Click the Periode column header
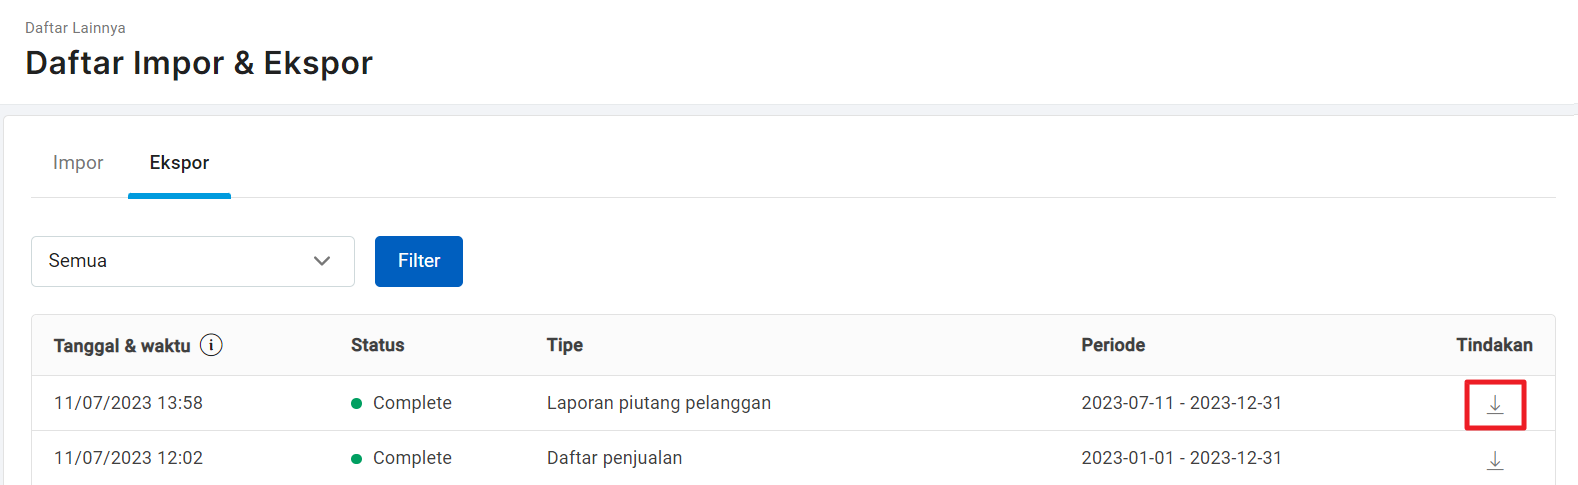 1113,345
